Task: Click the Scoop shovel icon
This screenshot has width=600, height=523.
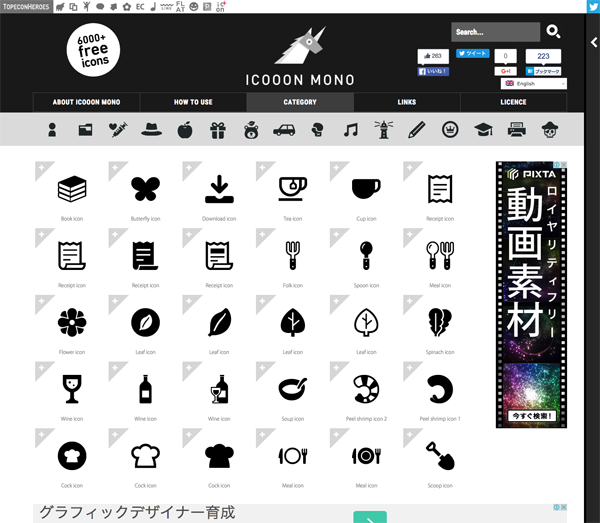Action: (440, 455)
